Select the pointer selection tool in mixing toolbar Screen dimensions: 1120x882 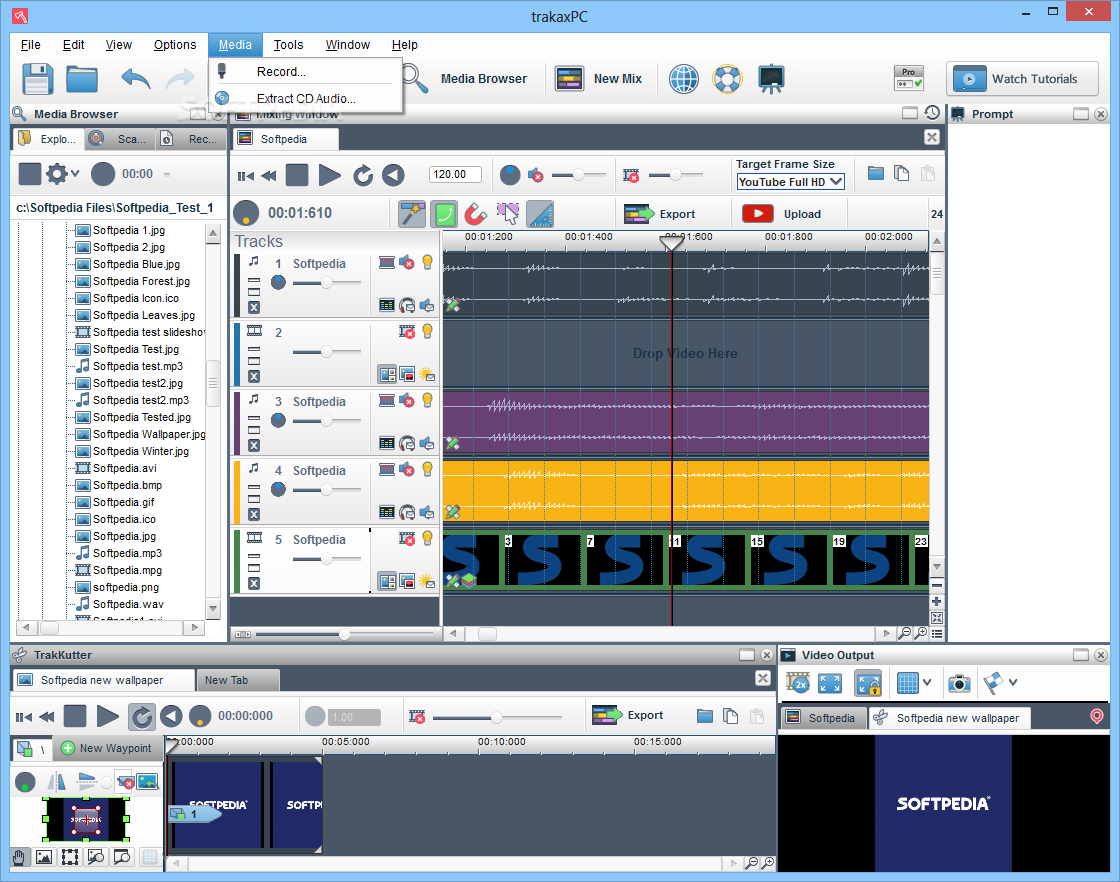508,214
